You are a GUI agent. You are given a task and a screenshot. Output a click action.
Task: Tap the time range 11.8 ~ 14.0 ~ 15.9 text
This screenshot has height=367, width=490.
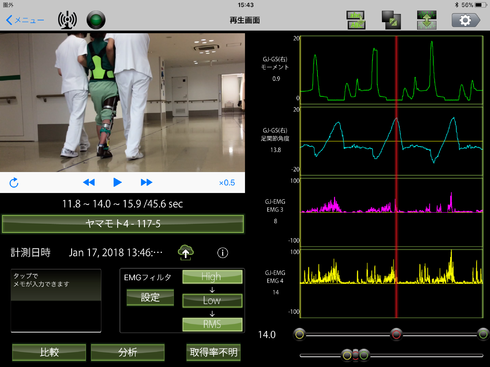(x=123, y=204)
